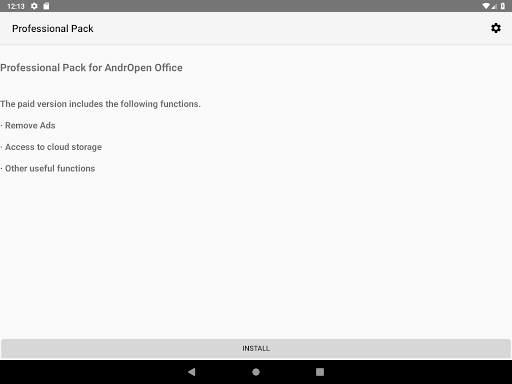
Task: Tap the 12:13 clock in the status bar
Action: click(x=16, y=6)
